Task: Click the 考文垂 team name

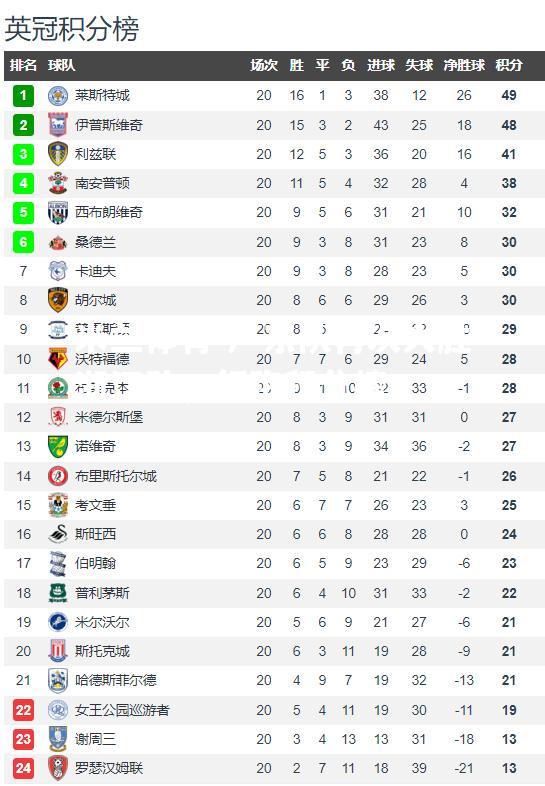Action: (x=95, y=505)
